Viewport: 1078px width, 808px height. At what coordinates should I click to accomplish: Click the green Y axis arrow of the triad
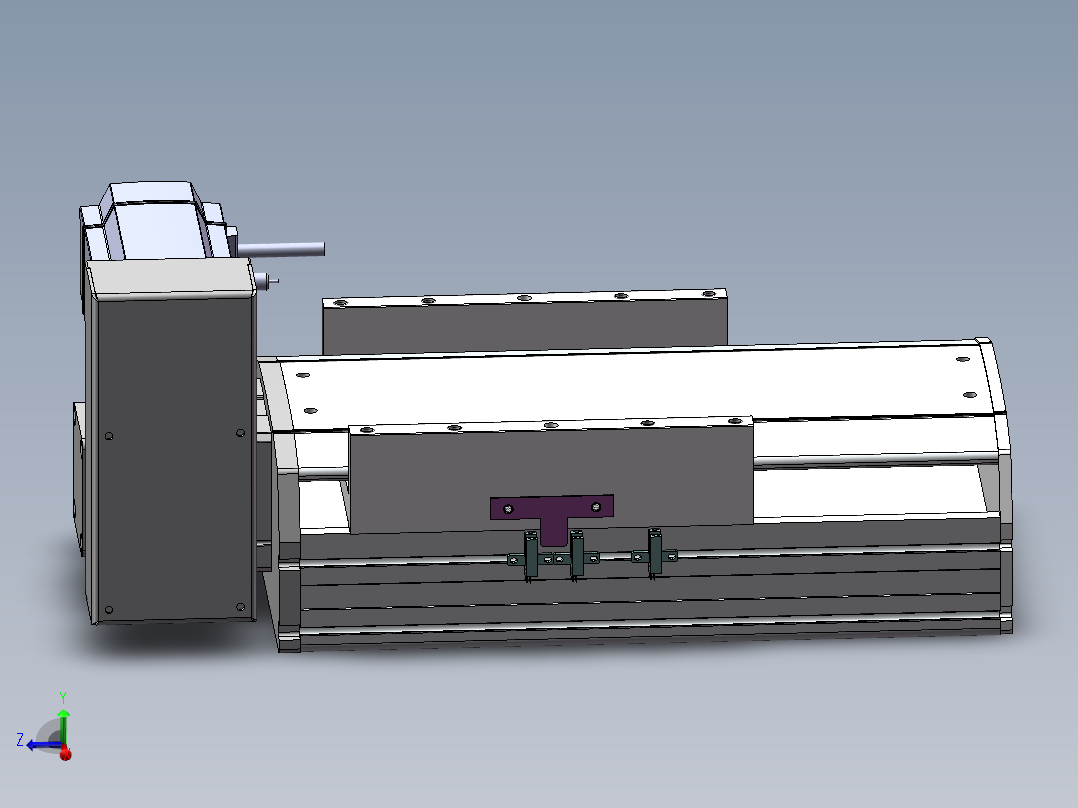[63, 726]
